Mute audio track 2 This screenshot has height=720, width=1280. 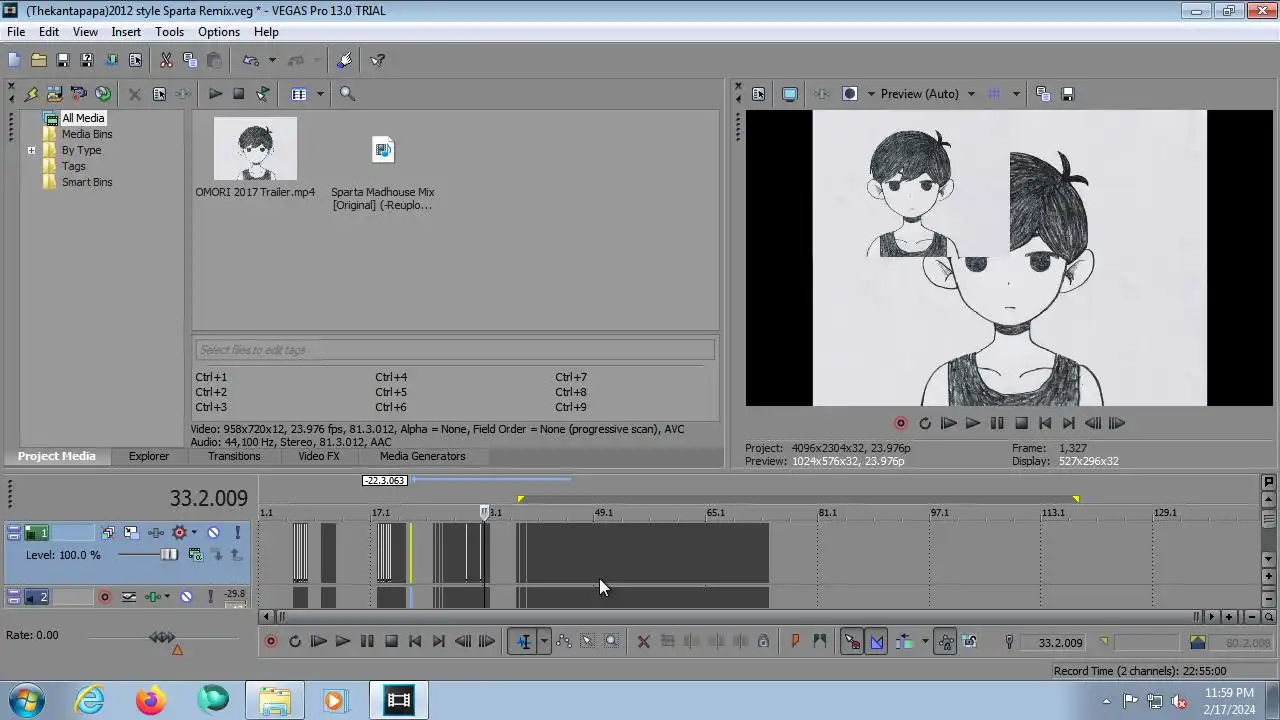186,597
